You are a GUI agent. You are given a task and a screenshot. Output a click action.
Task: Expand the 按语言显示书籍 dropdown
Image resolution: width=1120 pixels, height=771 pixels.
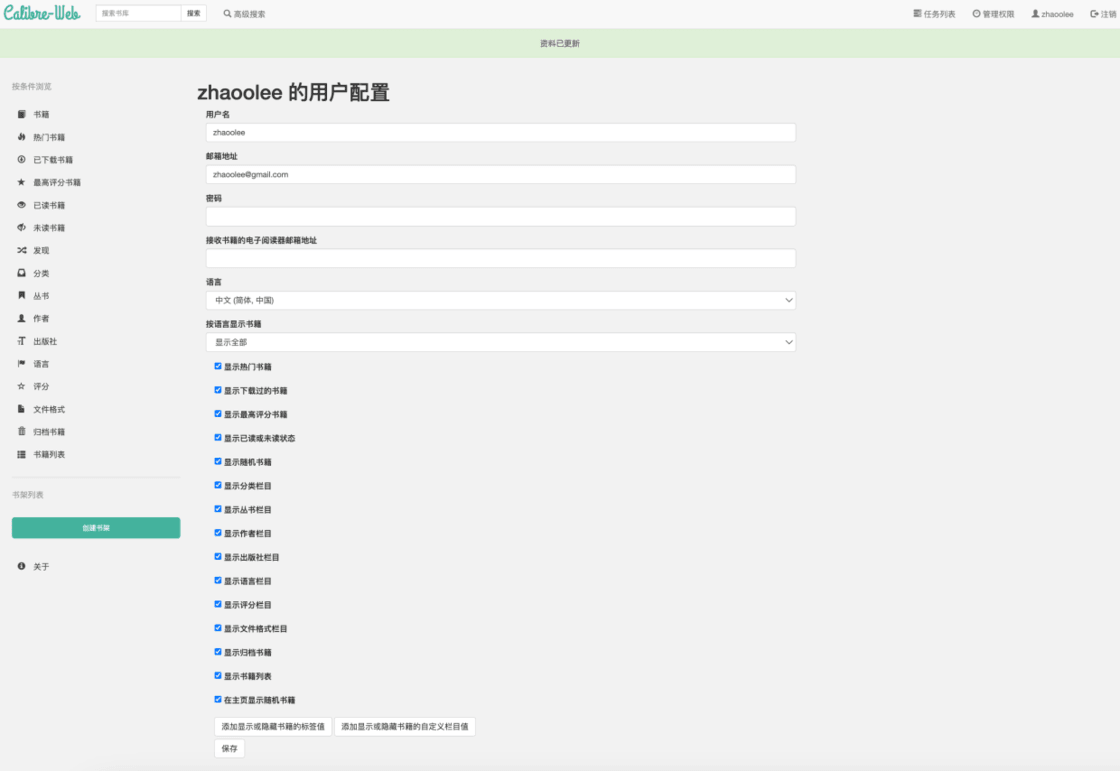click(x=500, y=342)
